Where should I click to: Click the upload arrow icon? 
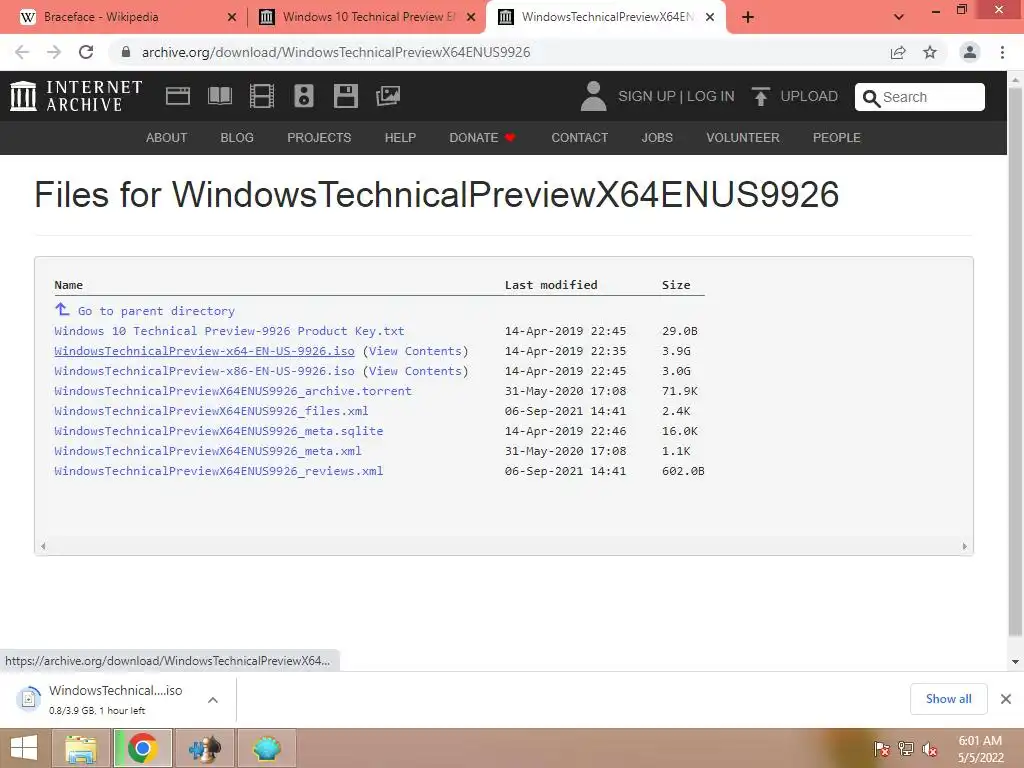[x=761, y=96]
